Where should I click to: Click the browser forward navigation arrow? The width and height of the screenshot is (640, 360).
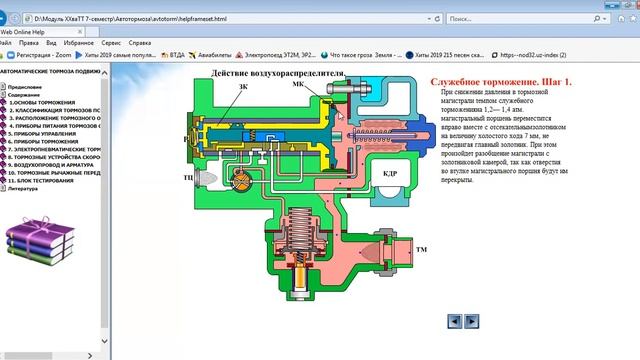[14, 18]
